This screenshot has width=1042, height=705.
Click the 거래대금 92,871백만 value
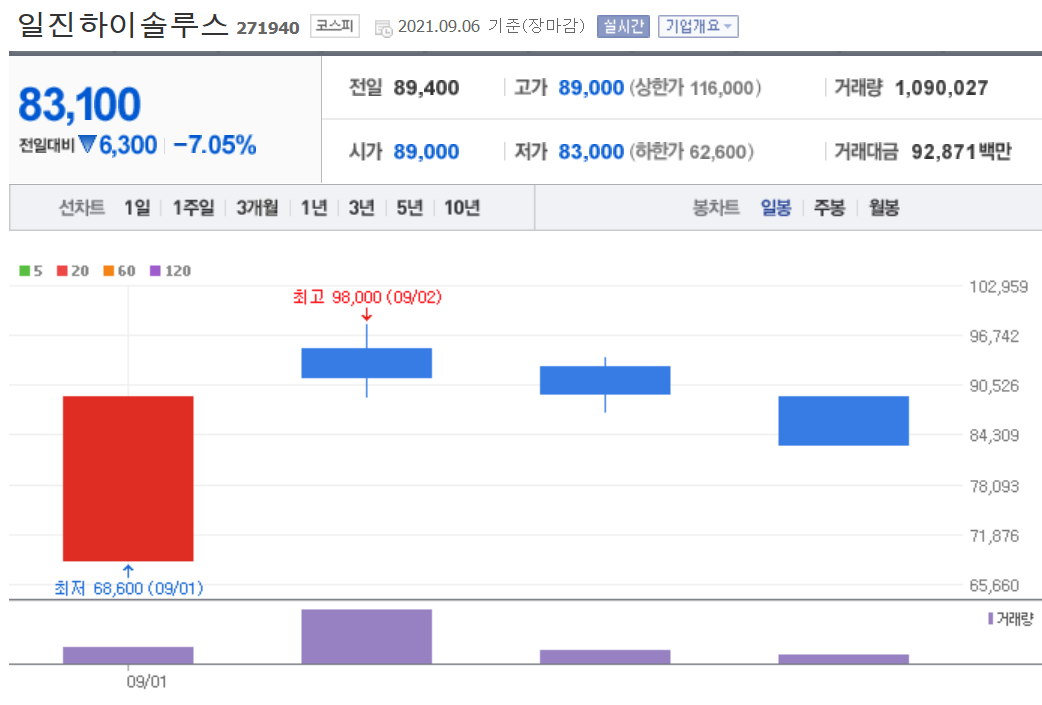tap(961, 151)
